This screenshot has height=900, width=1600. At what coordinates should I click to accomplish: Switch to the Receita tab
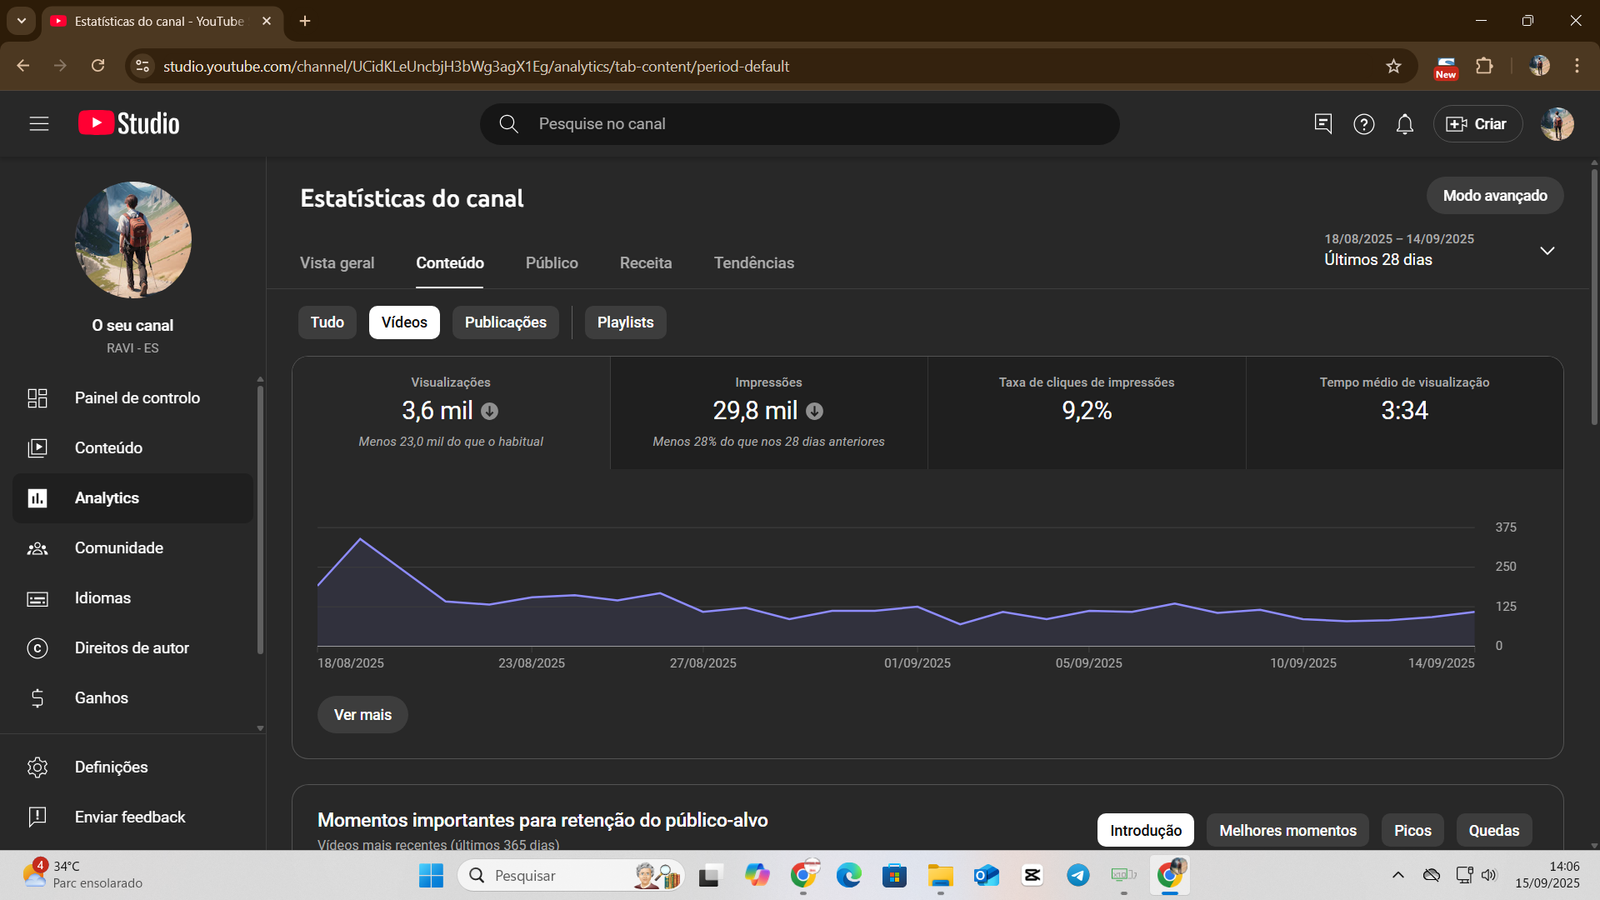(x=645, y=263)
